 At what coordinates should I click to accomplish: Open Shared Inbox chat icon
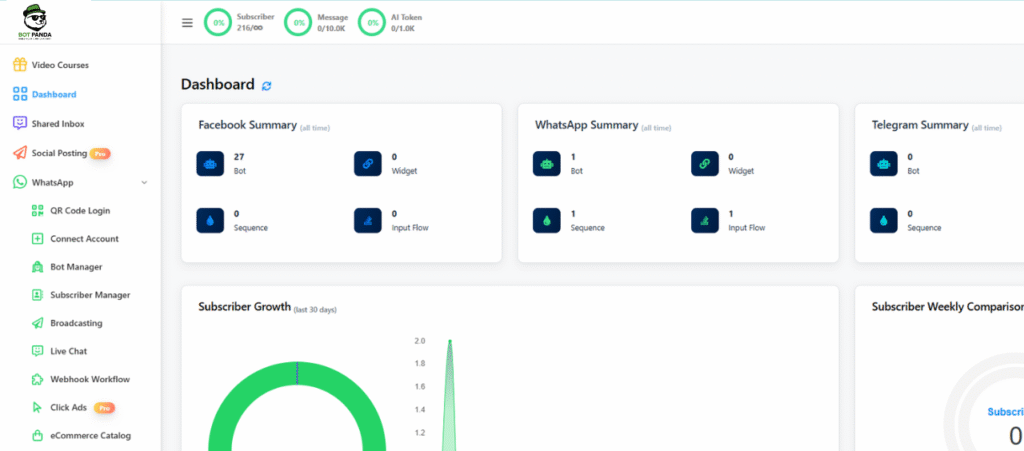point(20,123)
